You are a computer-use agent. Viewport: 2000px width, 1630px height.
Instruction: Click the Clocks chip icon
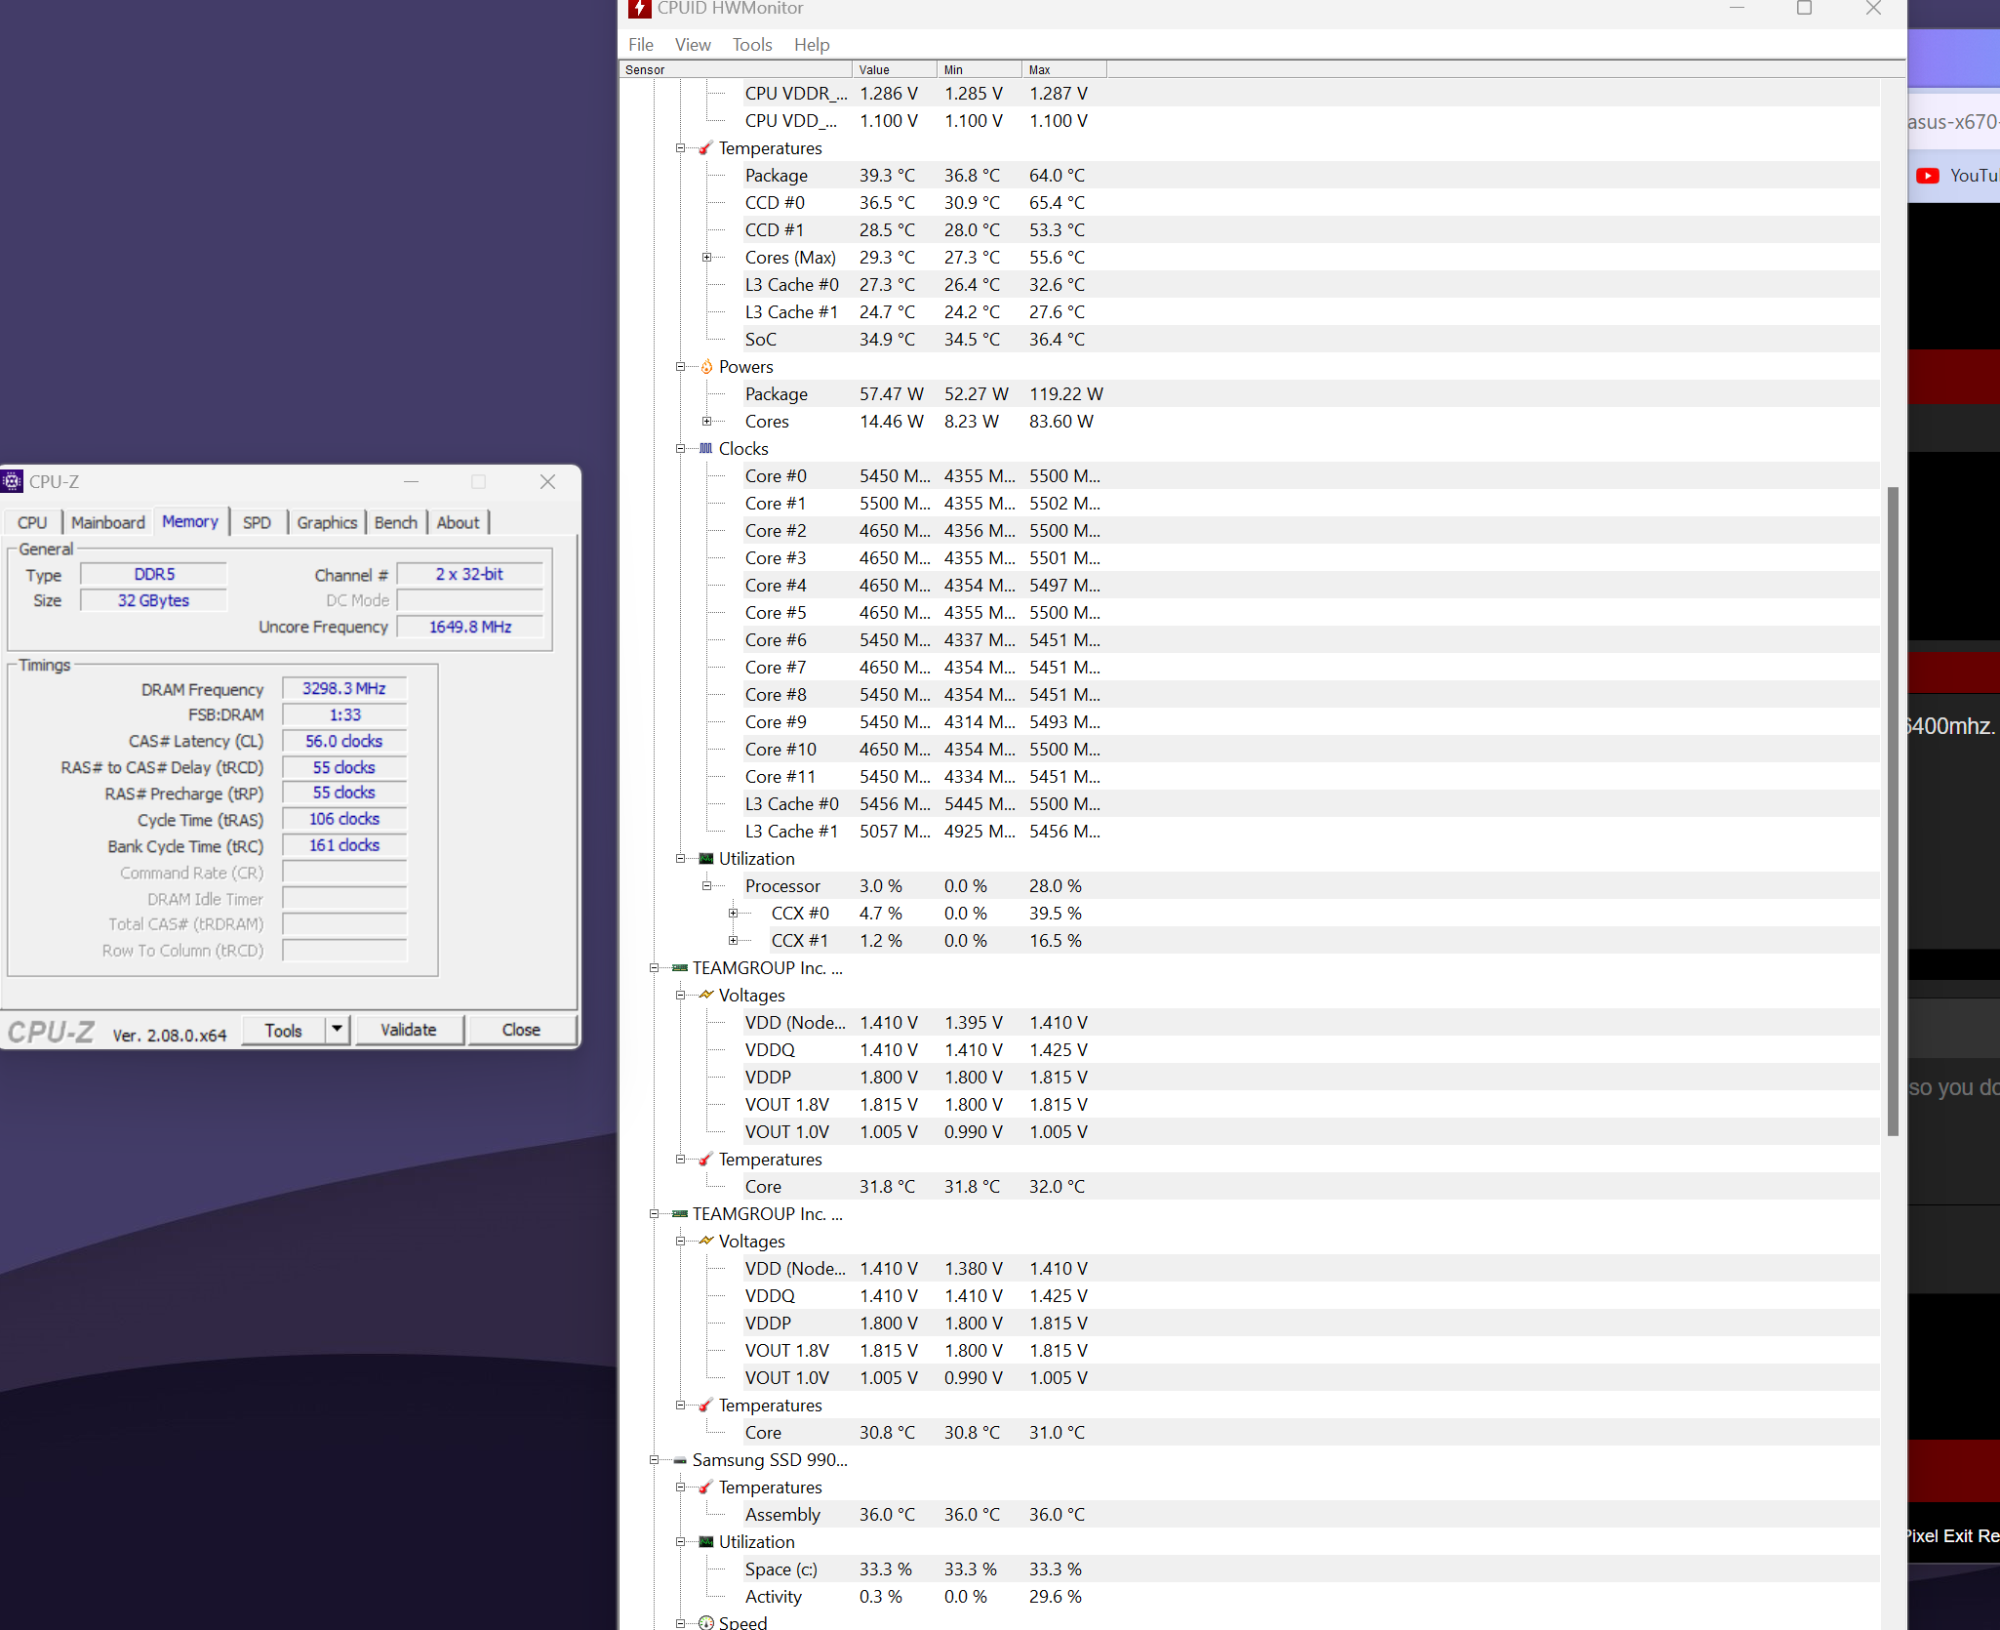point(706,449)
